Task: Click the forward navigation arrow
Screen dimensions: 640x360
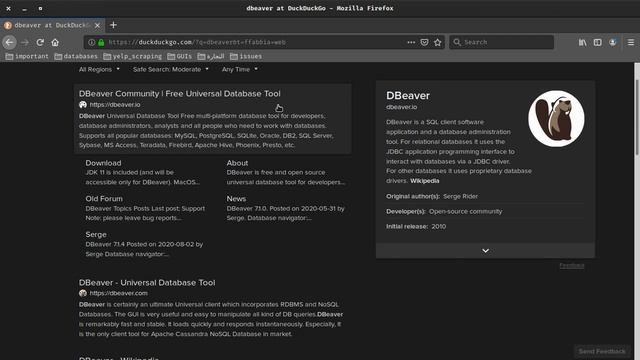Action: 24,42
